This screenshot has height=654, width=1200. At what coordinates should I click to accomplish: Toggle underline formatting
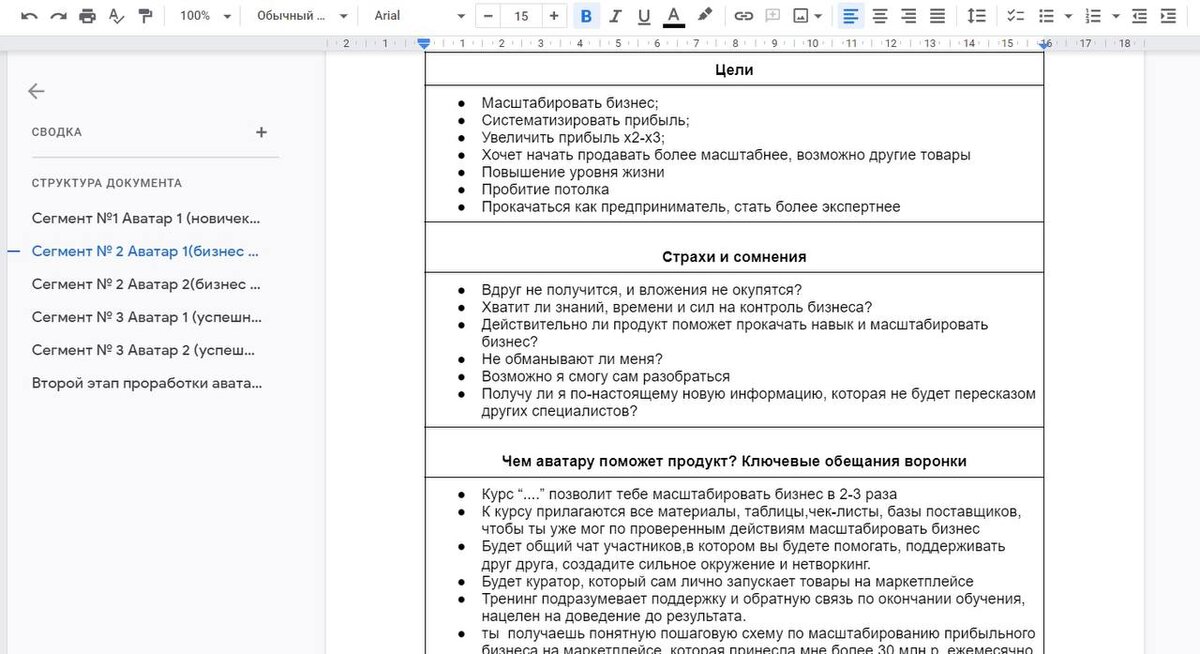pyautogui.click(x=644, y=15)
